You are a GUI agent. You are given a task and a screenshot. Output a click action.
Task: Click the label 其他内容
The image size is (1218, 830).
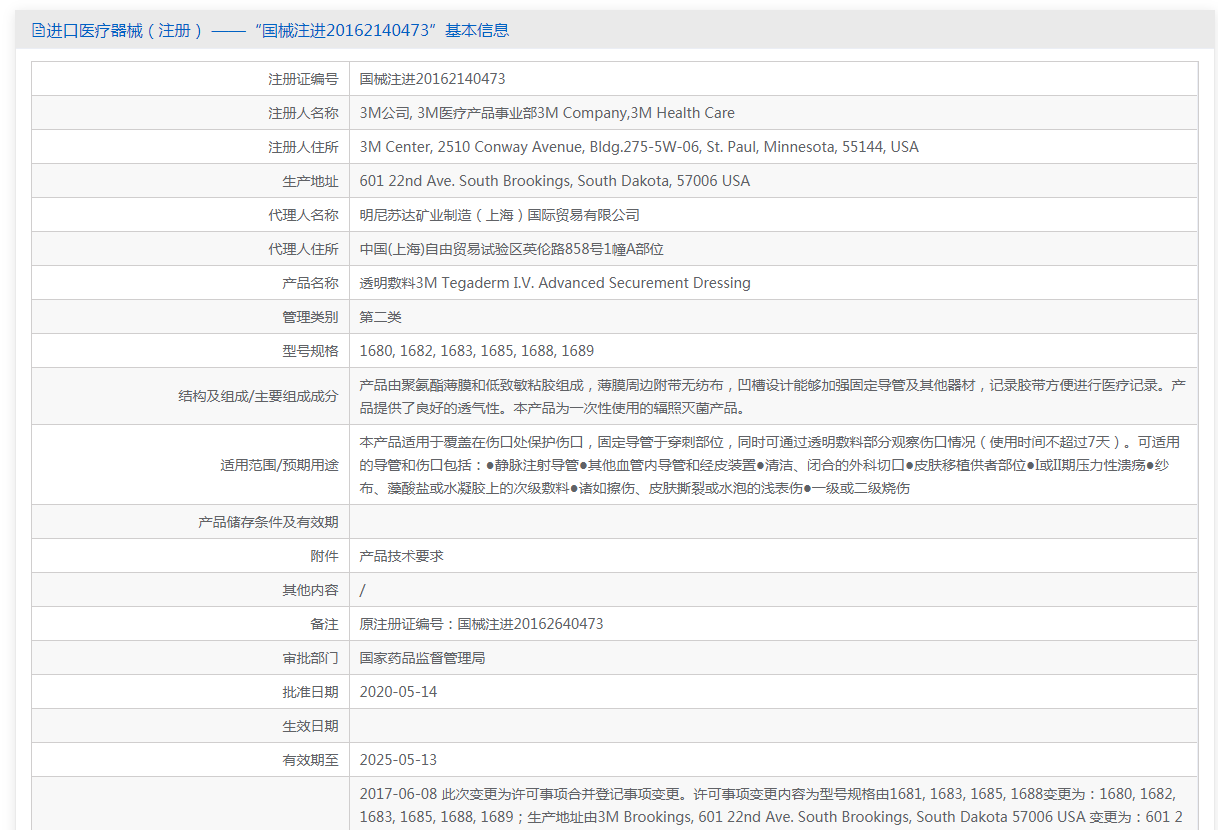coord(310,590)
